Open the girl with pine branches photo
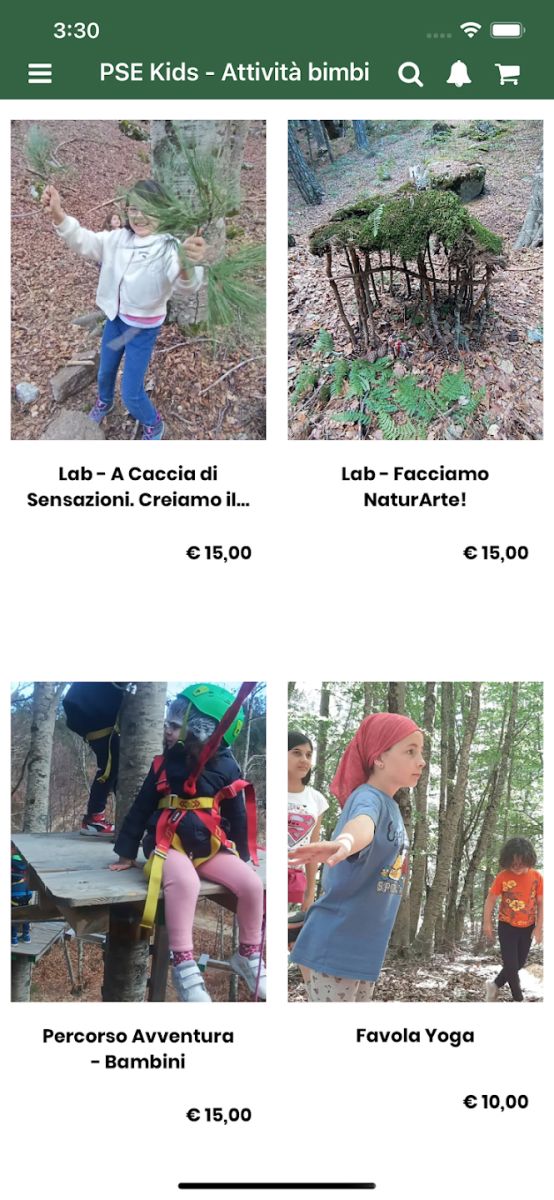This screenshot has width=554, height=1200. click(138, 280)
